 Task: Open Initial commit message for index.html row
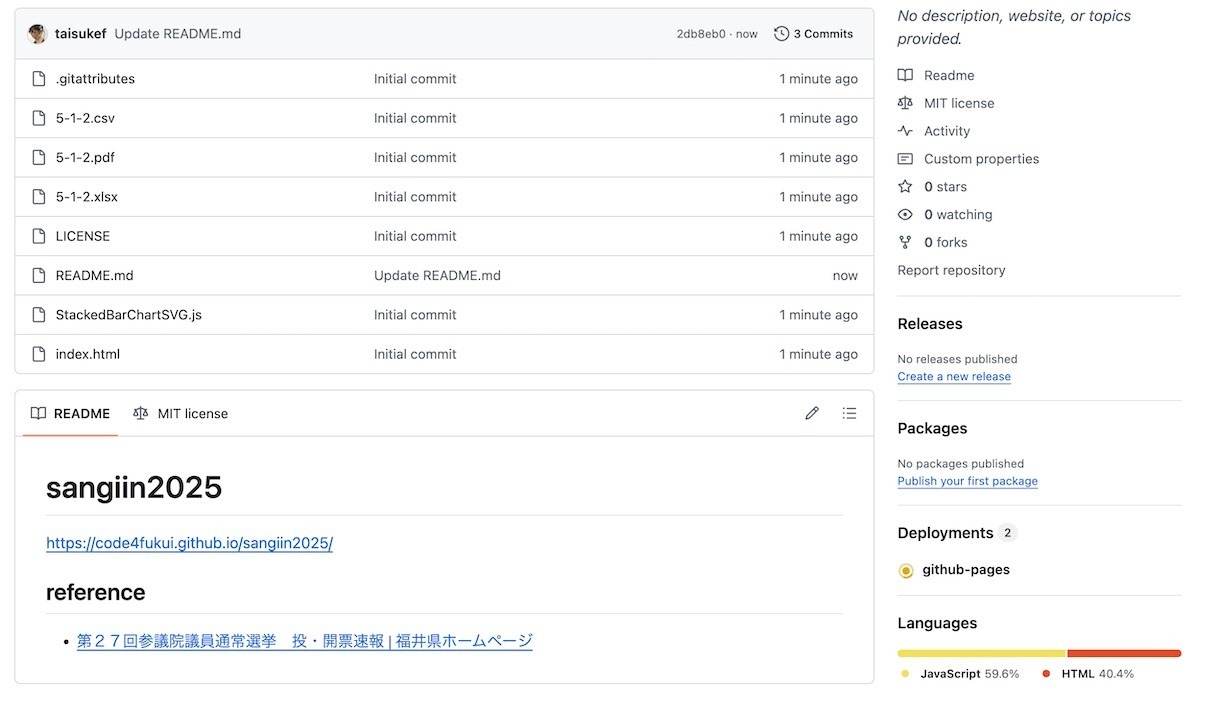pyautogui.click(x=415, y=354)
